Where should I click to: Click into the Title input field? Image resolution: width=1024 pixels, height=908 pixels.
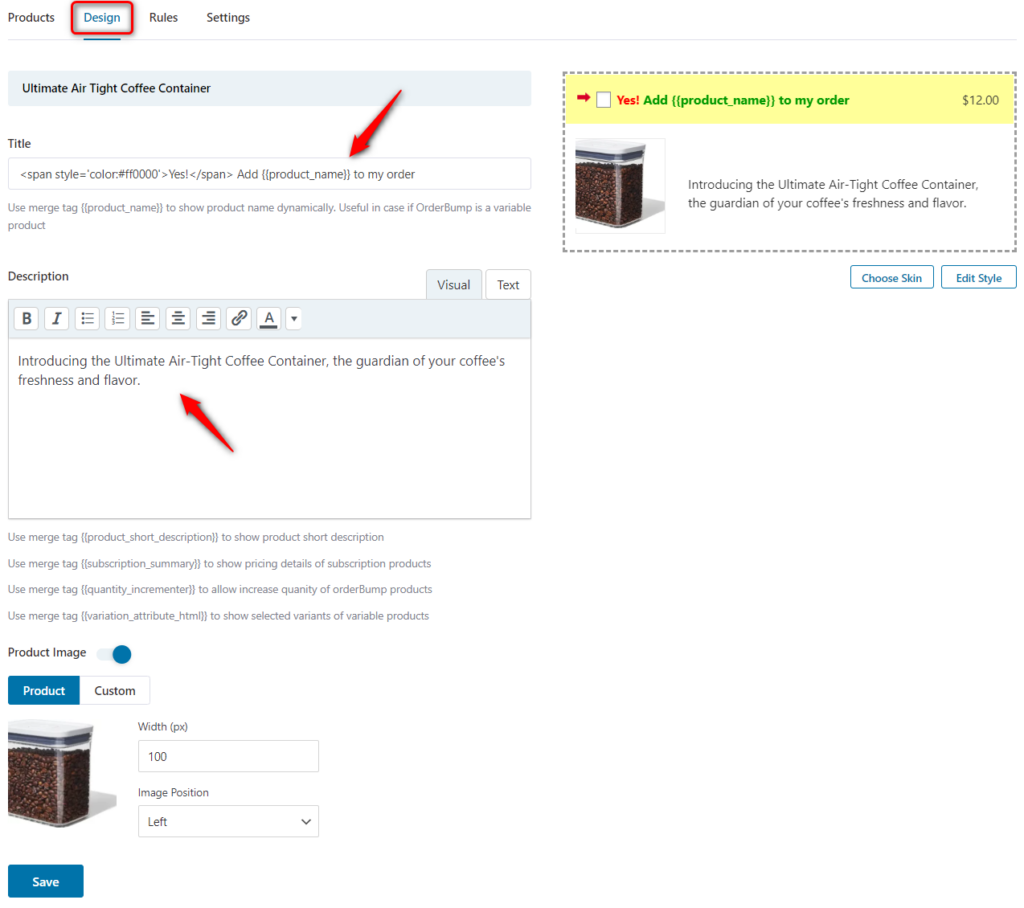(269, 174)
